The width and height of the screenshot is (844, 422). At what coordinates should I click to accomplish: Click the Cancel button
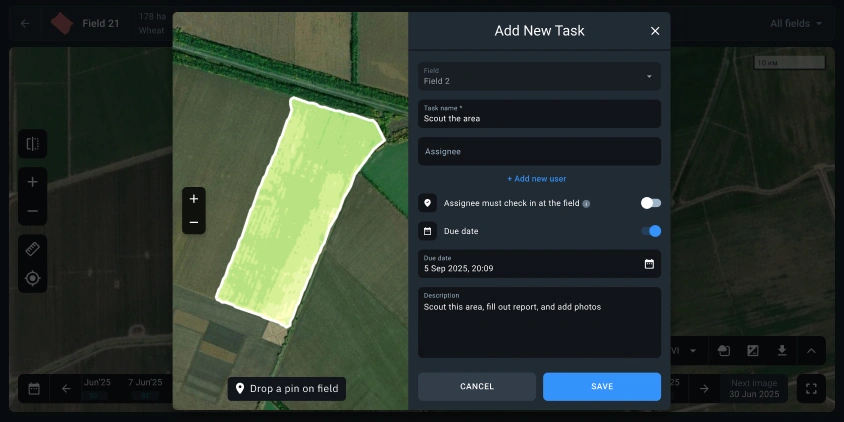pos(477,387)
